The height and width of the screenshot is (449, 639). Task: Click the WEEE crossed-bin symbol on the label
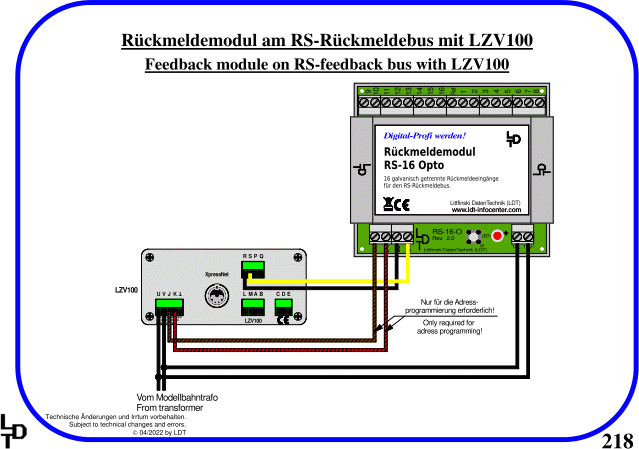tap(388, 204)
